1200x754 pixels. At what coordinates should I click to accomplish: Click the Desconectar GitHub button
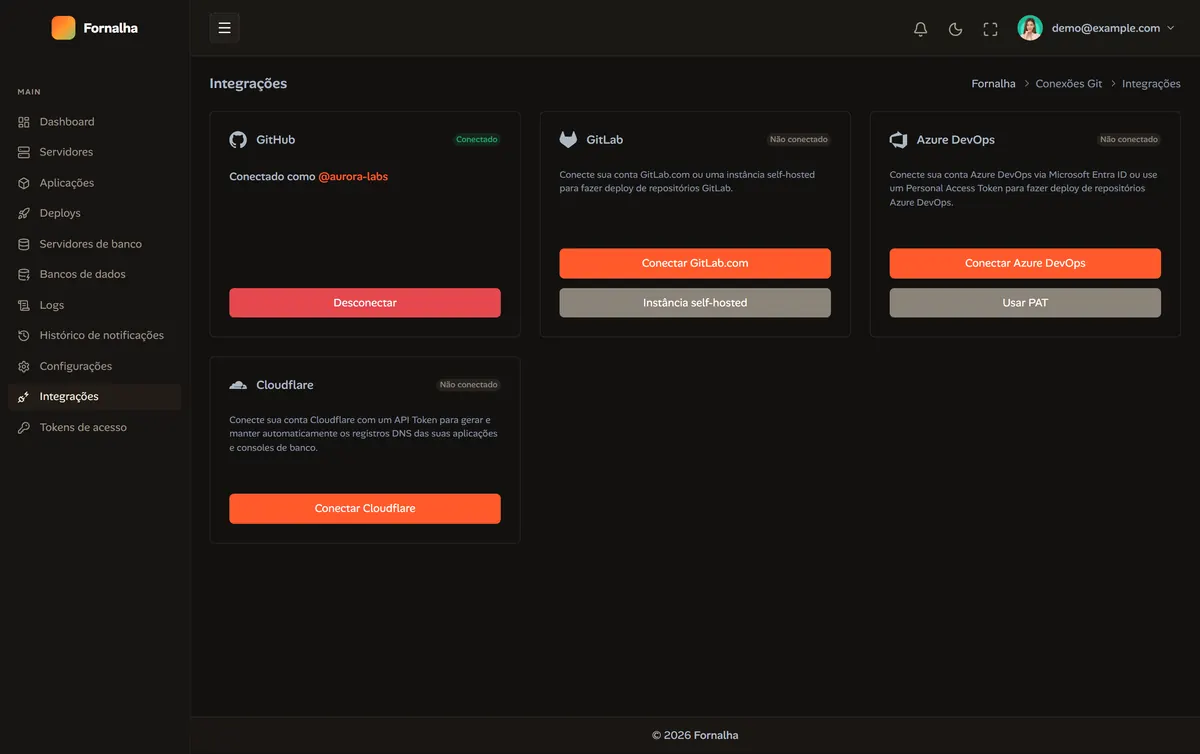365,303
